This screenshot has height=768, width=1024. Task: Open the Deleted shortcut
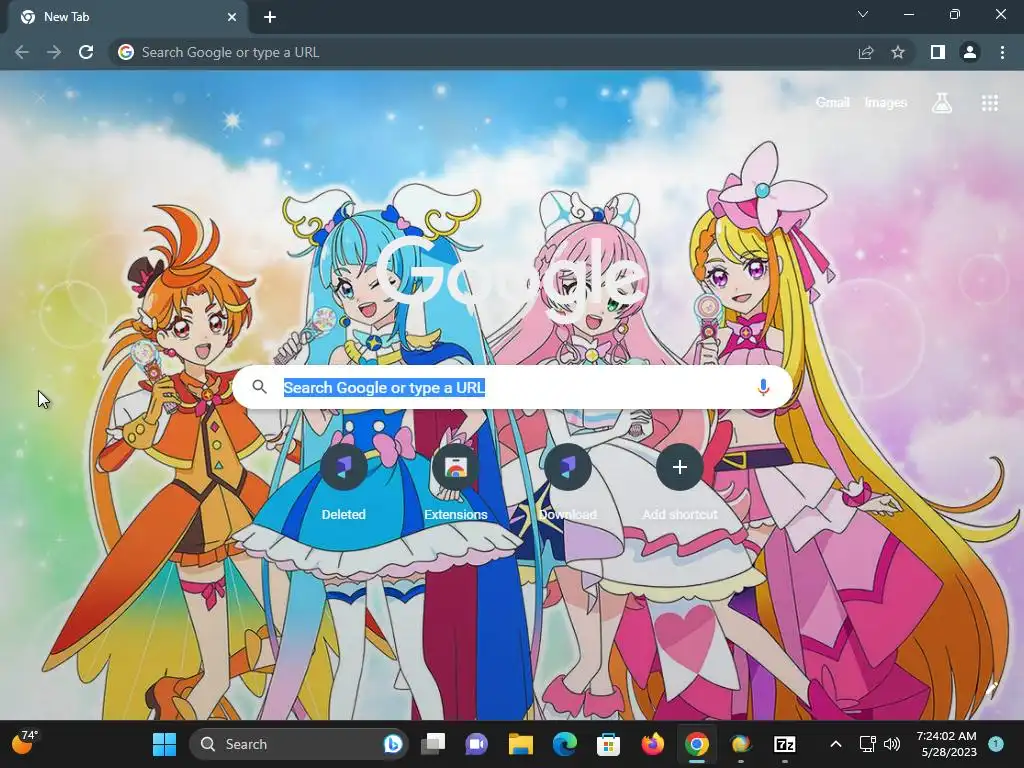coord(344,483)
